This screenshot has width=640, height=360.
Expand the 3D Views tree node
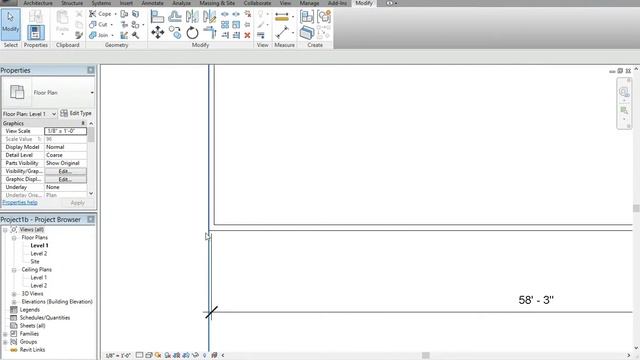click(x=14, y=294)
